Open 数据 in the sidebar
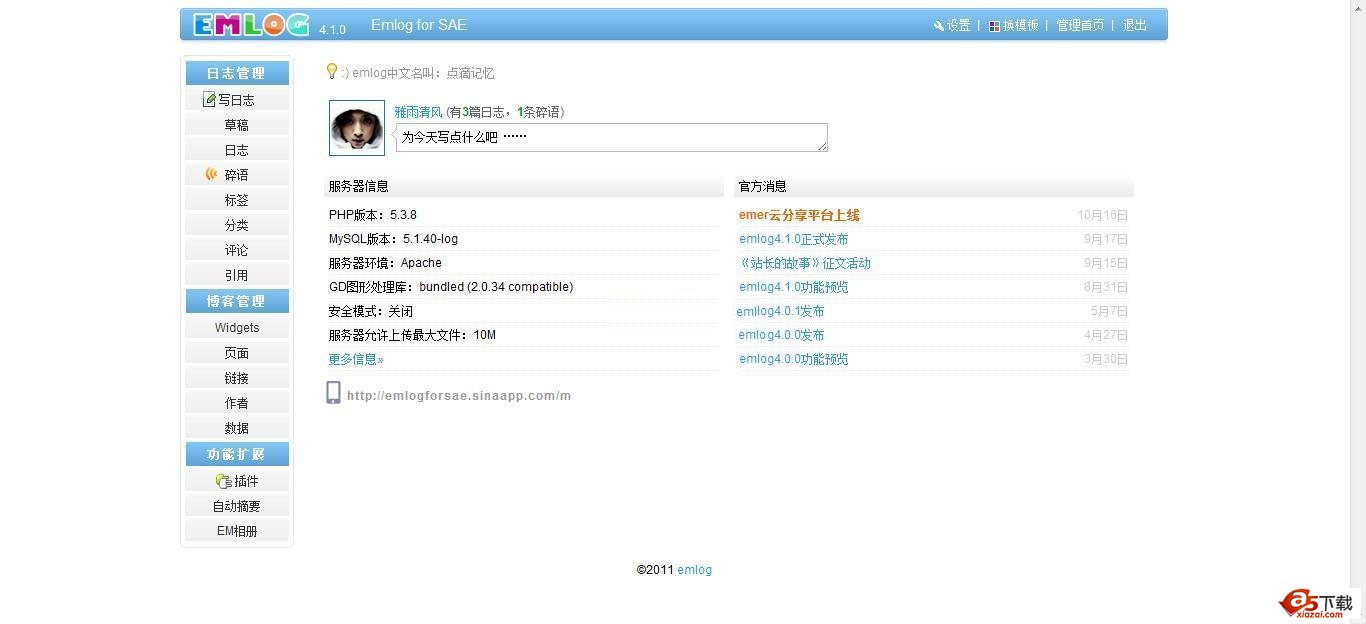Screen dimensions: 1366x624 point(237,428)
